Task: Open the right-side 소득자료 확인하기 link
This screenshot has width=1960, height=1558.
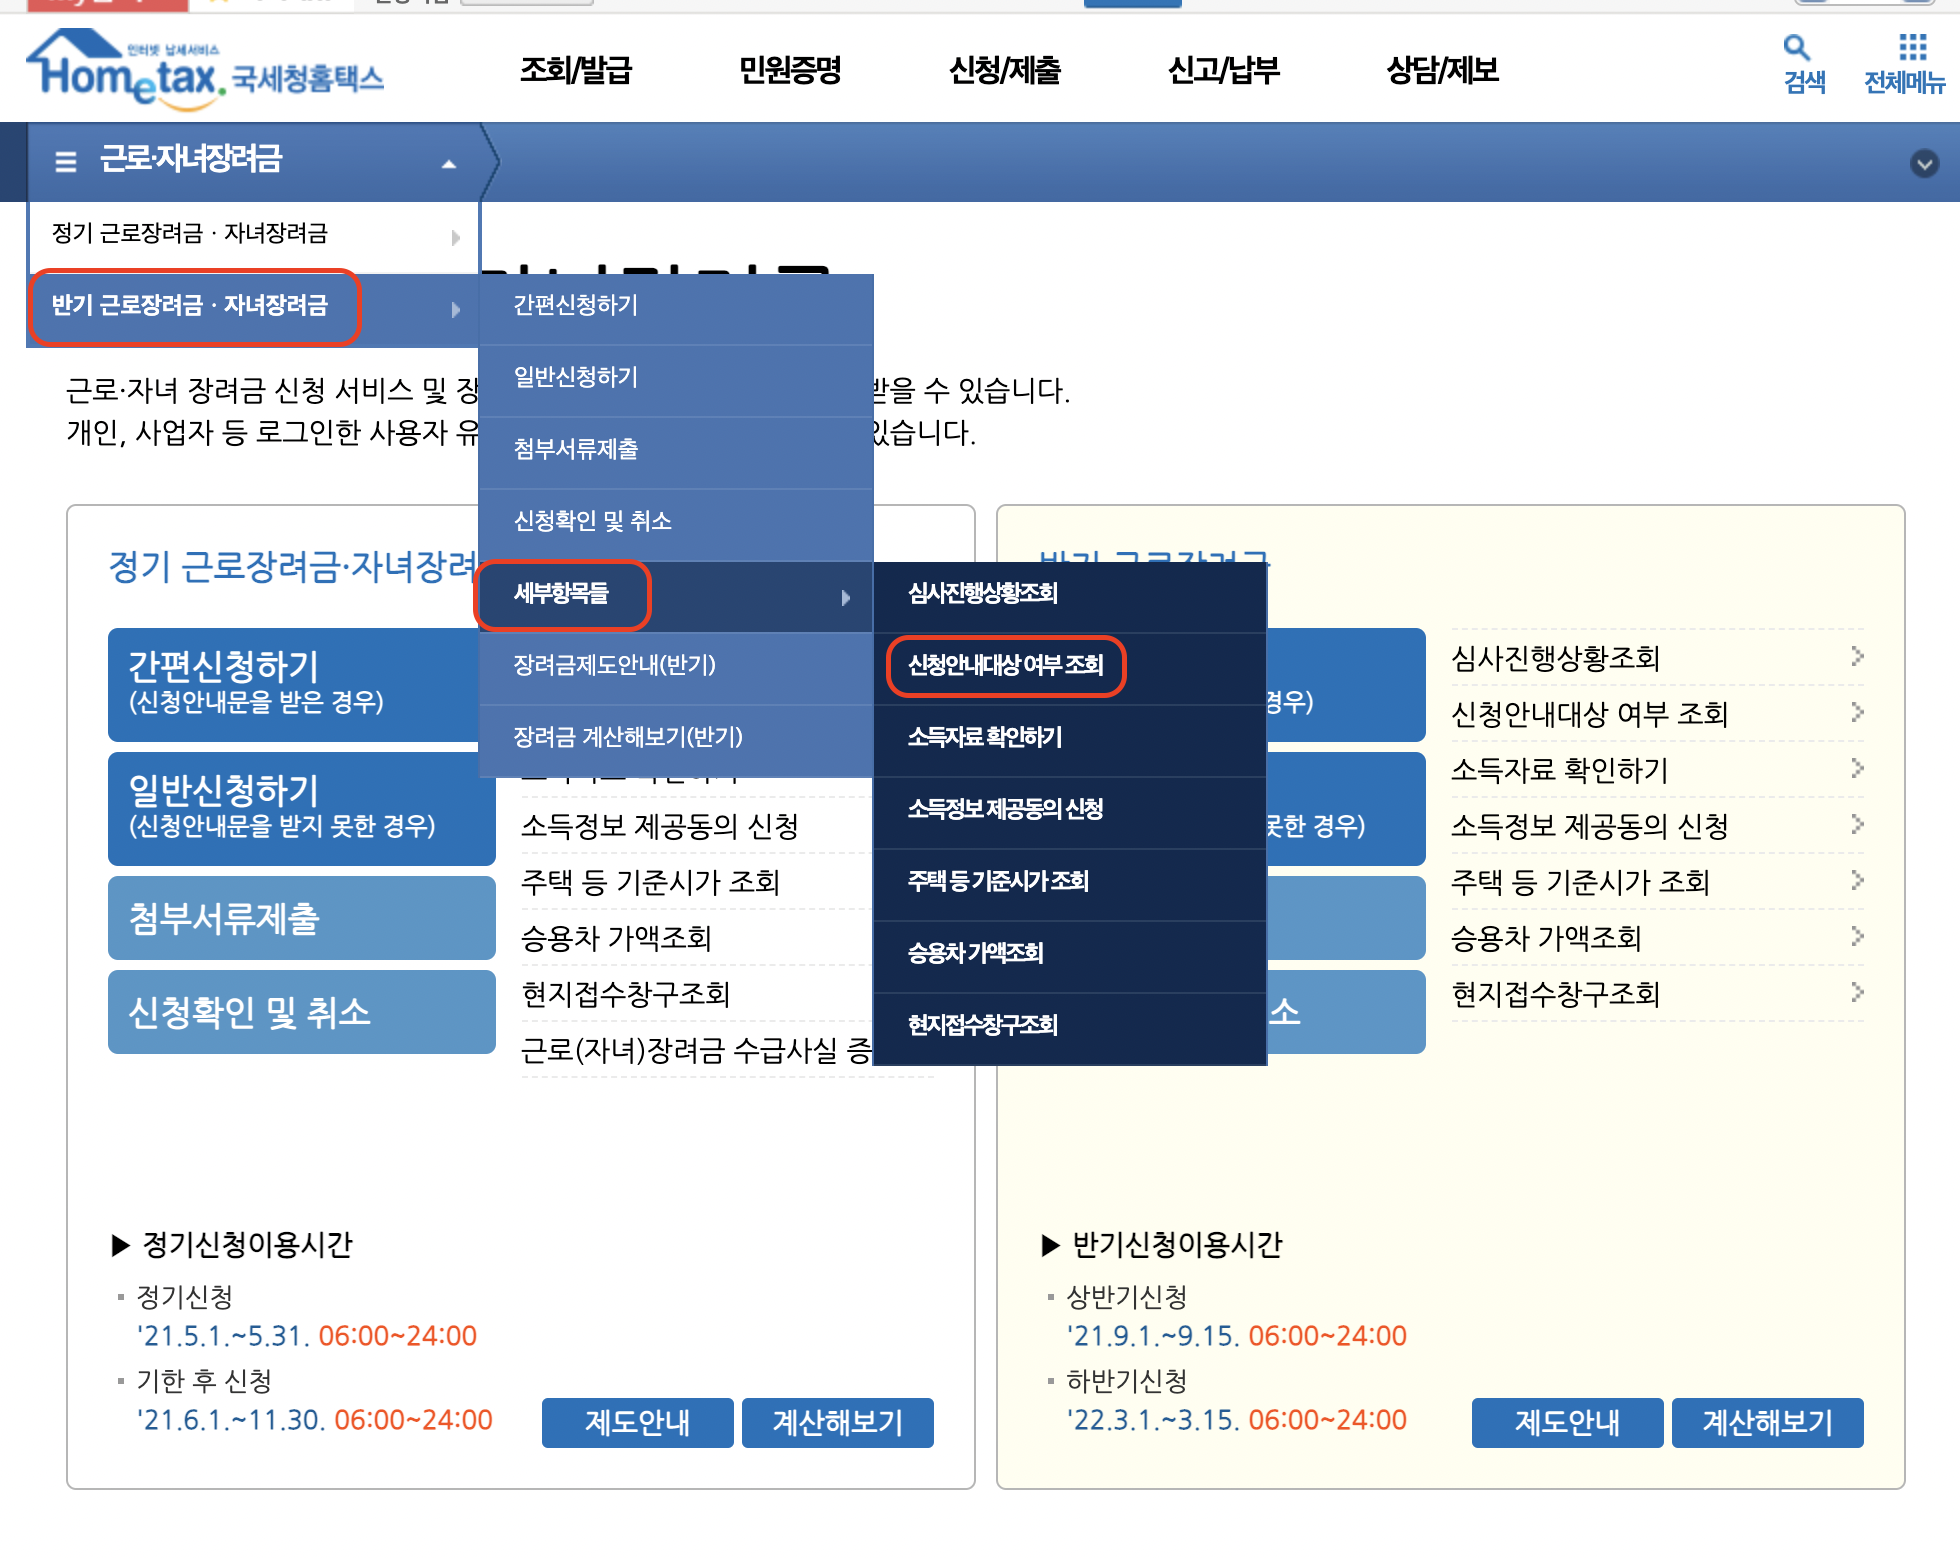Action: (1559, 769)
